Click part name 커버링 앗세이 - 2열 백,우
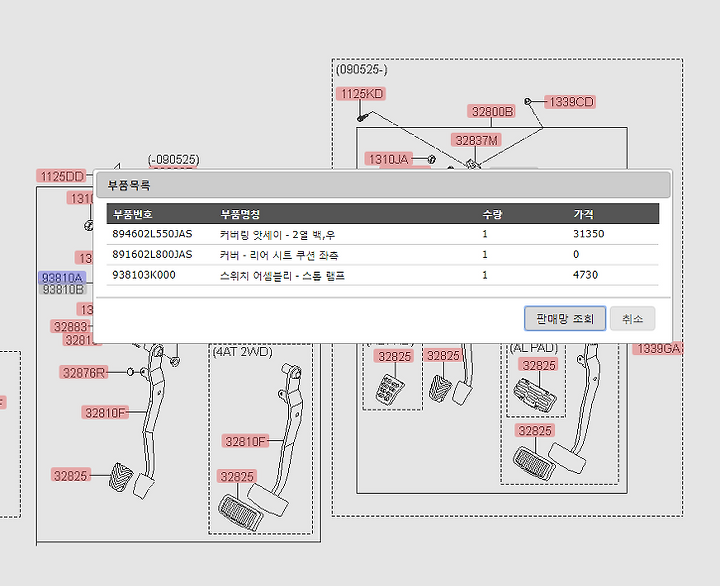This screenshot has height=586, width=720. tap(277, 235)
